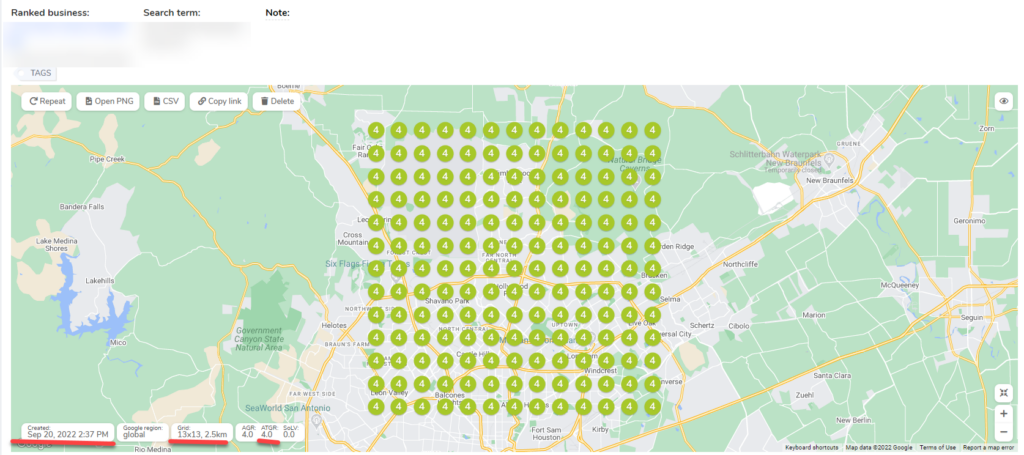Click Report a map error link
1024x455 pixels.
click(x=990, y=448)
